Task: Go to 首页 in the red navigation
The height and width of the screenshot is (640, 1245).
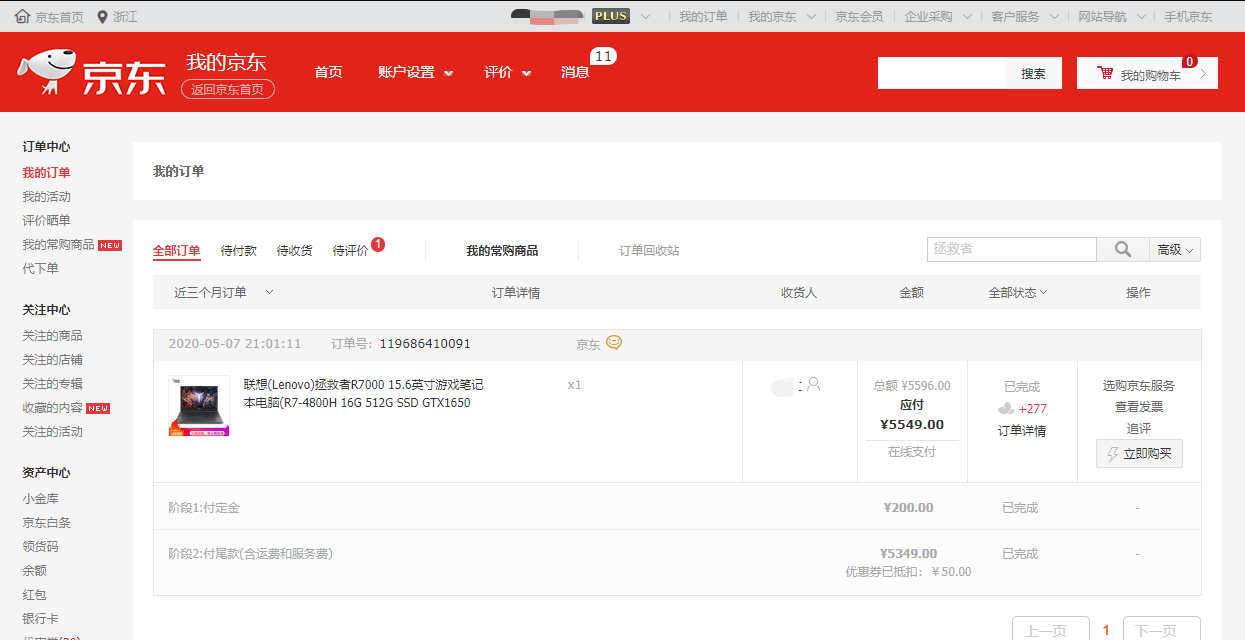Action: pos(328,72)
